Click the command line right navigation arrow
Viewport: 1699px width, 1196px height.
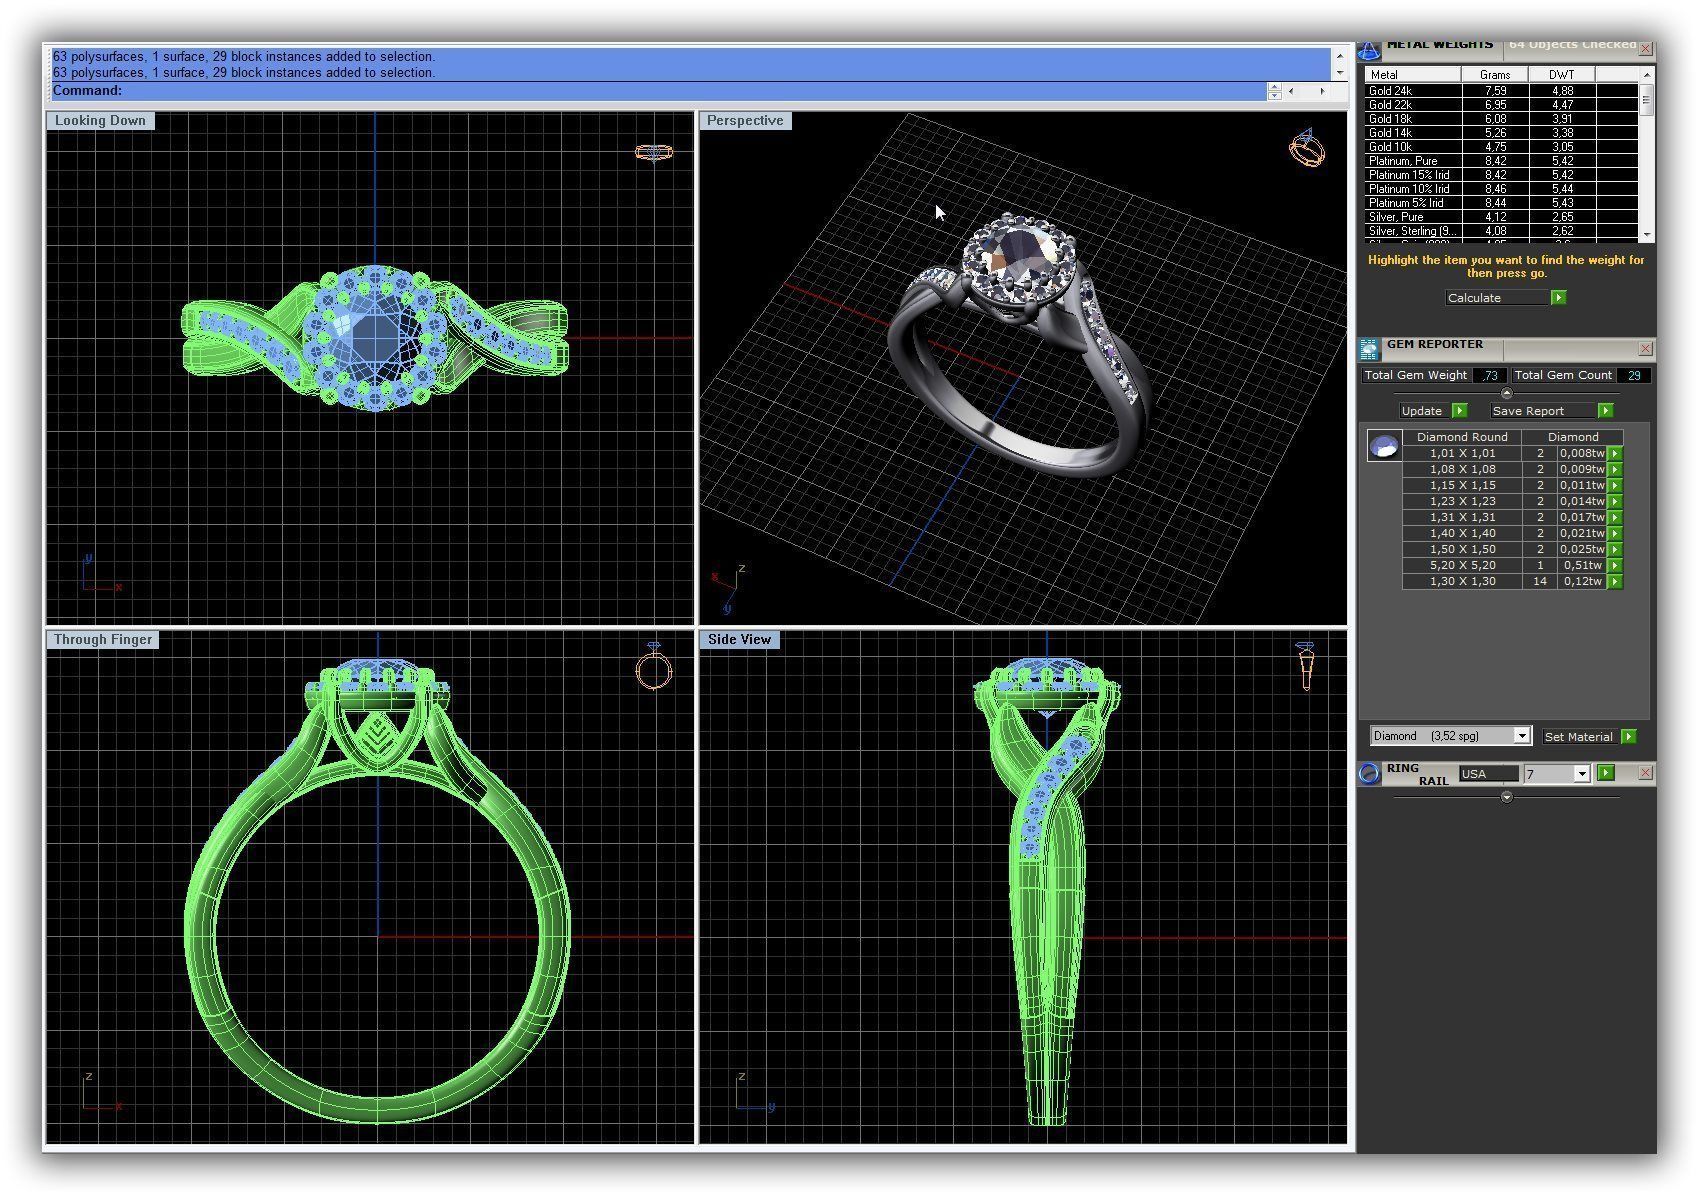click(1322, 91)
